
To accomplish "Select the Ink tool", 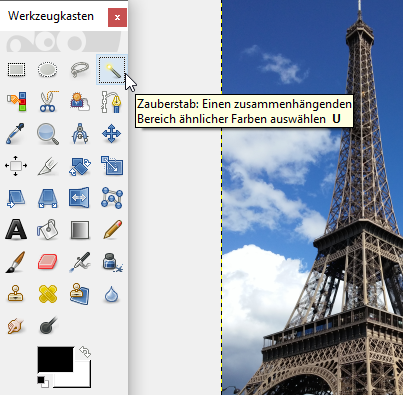I will 112,262.
